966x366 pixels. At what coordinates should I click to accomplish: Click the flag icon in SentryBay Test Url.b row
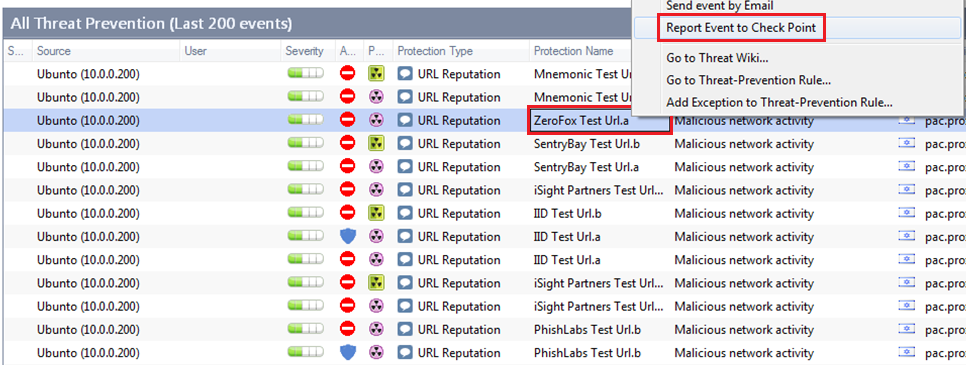click(906, 144)
